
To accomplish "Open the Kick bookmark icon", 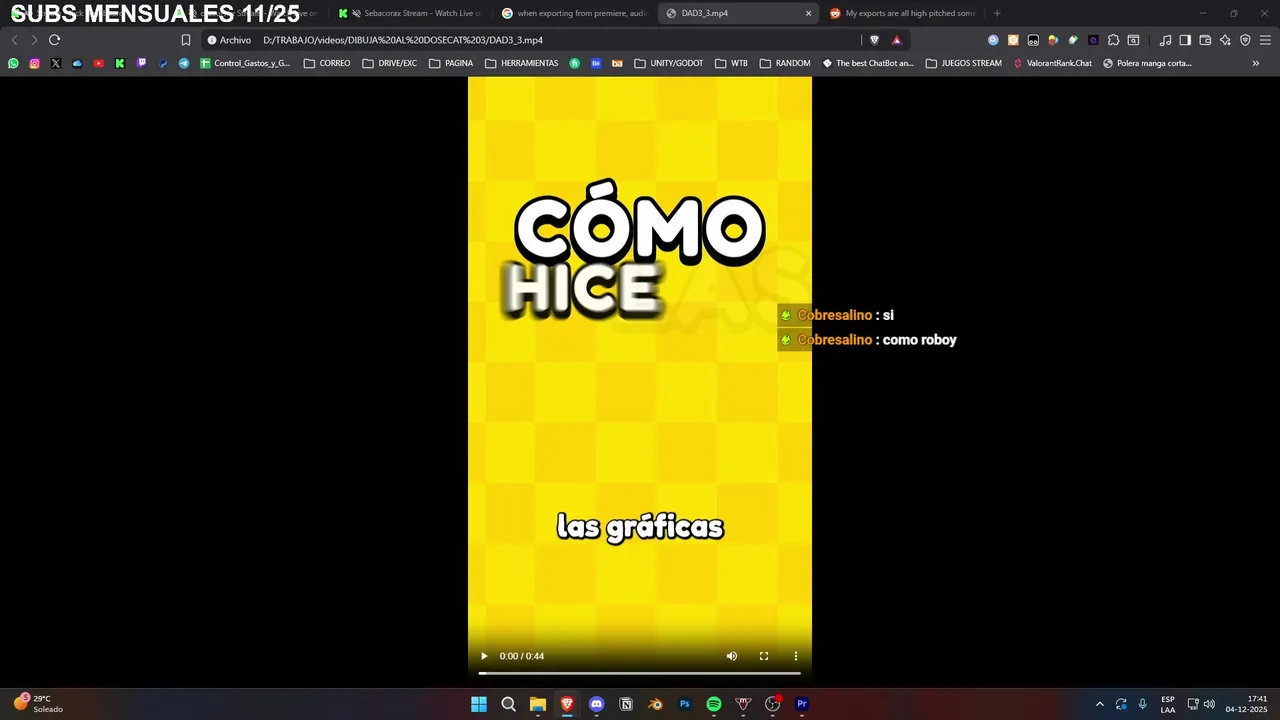I will tap(120, 63).
